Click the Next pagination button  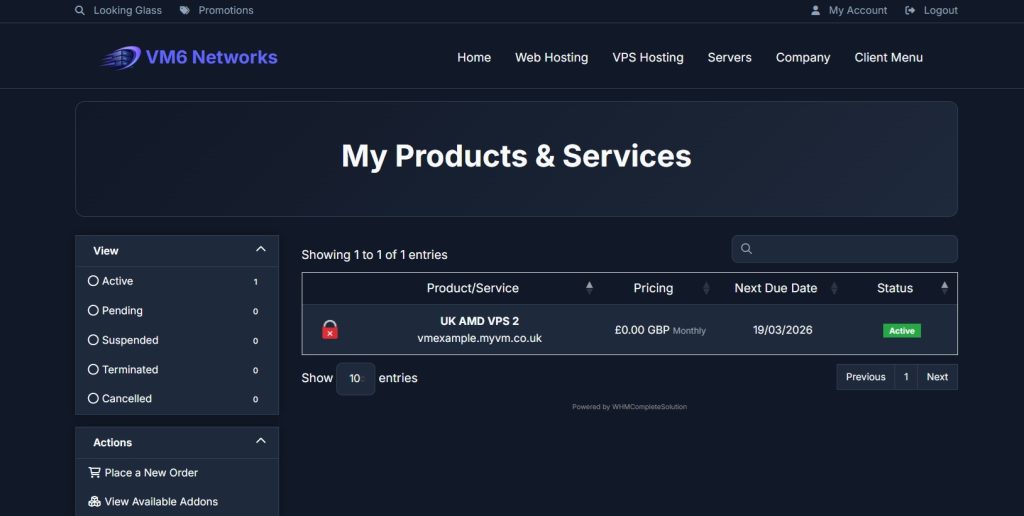(x=937, y=377)
